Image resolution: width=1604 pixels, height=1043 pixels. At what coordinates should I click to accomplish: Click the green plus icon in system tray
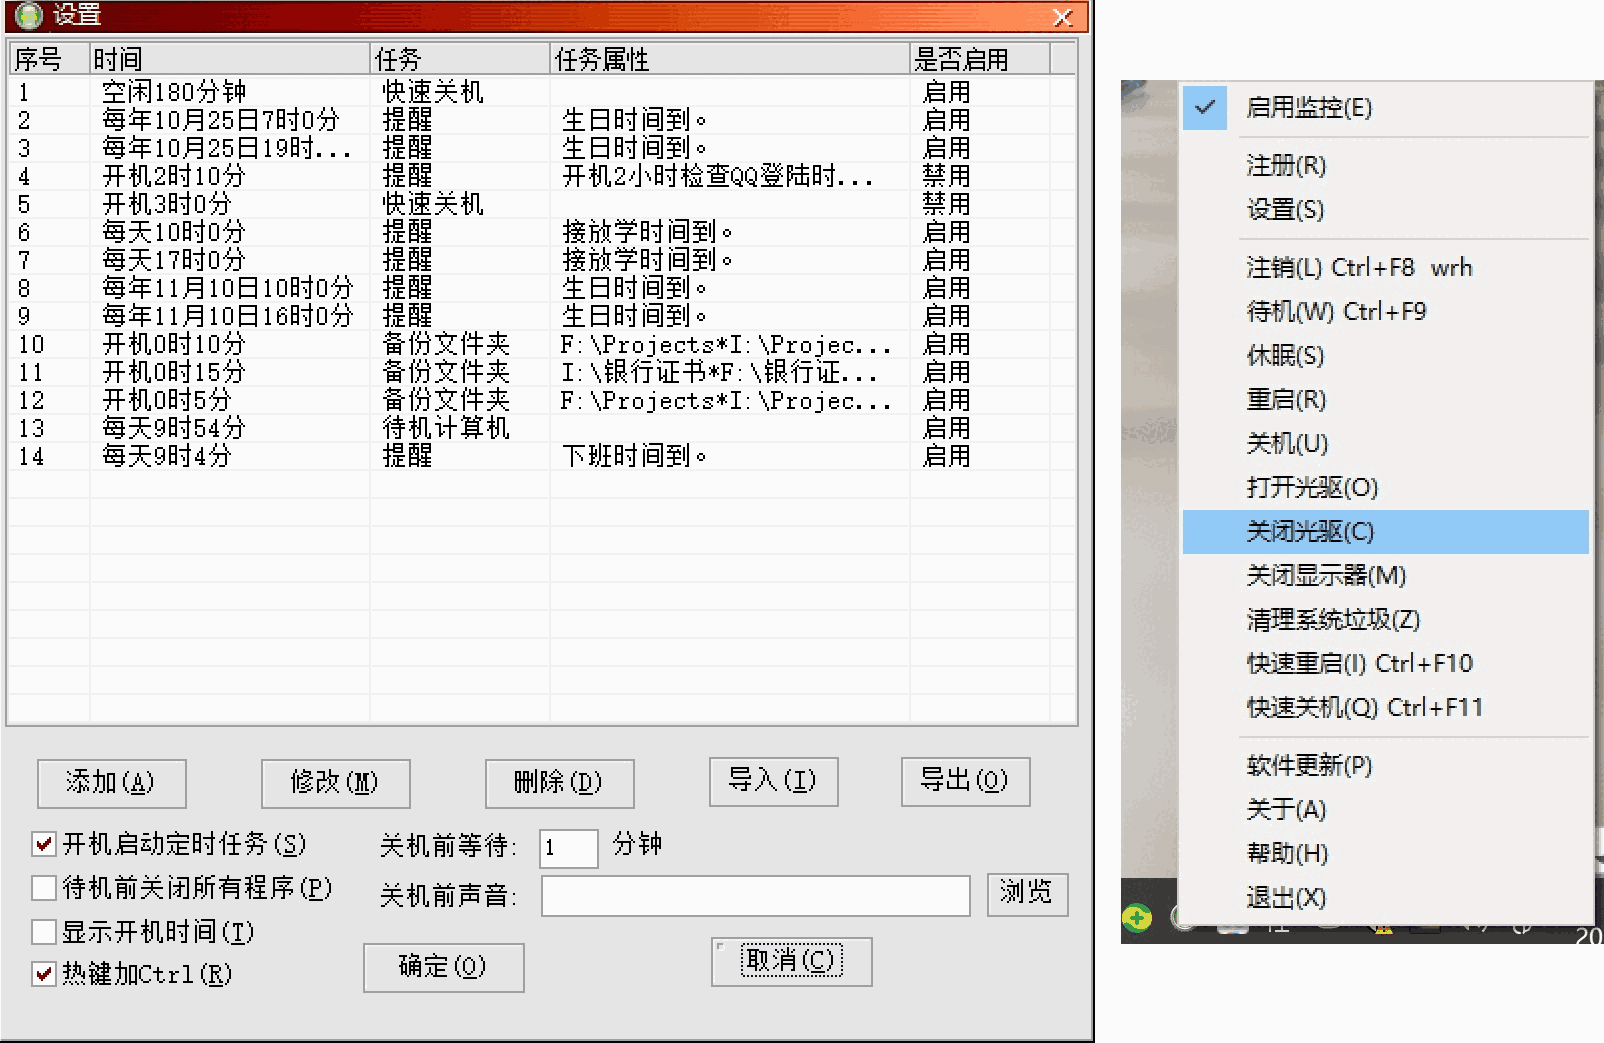coord(1137,918)
